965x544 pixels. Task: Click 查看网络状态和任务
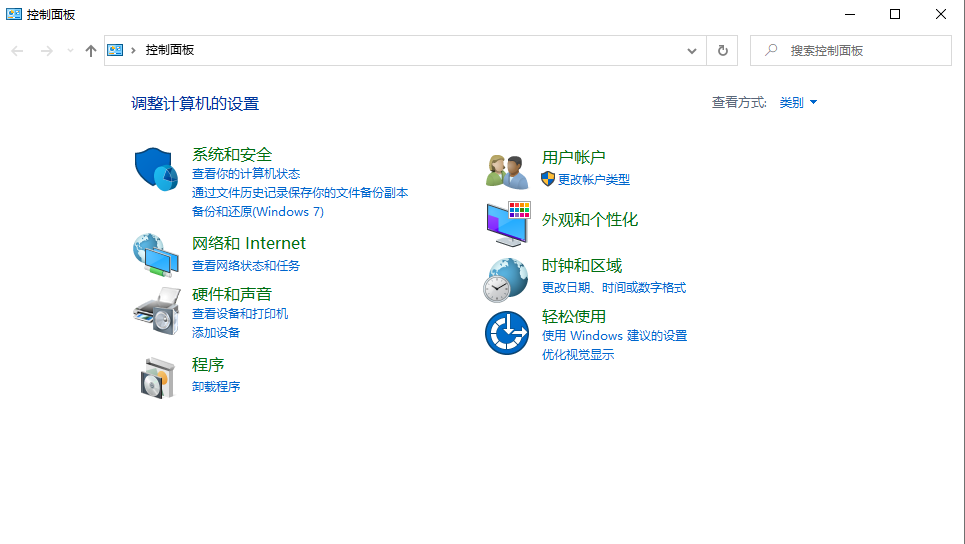[x=246, y=265]
